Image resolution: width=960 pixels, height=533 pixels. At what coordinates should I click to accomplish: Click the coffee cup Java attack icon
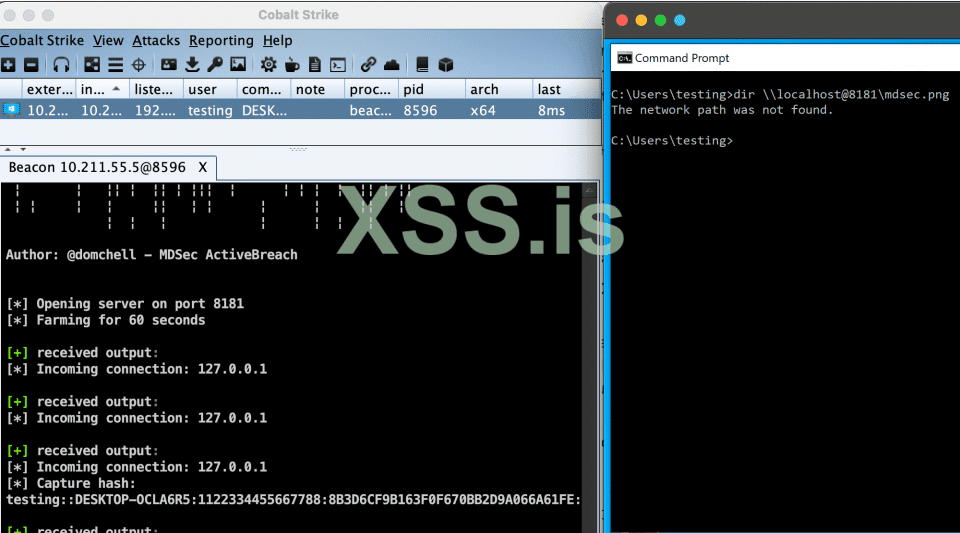pos(292,65)
